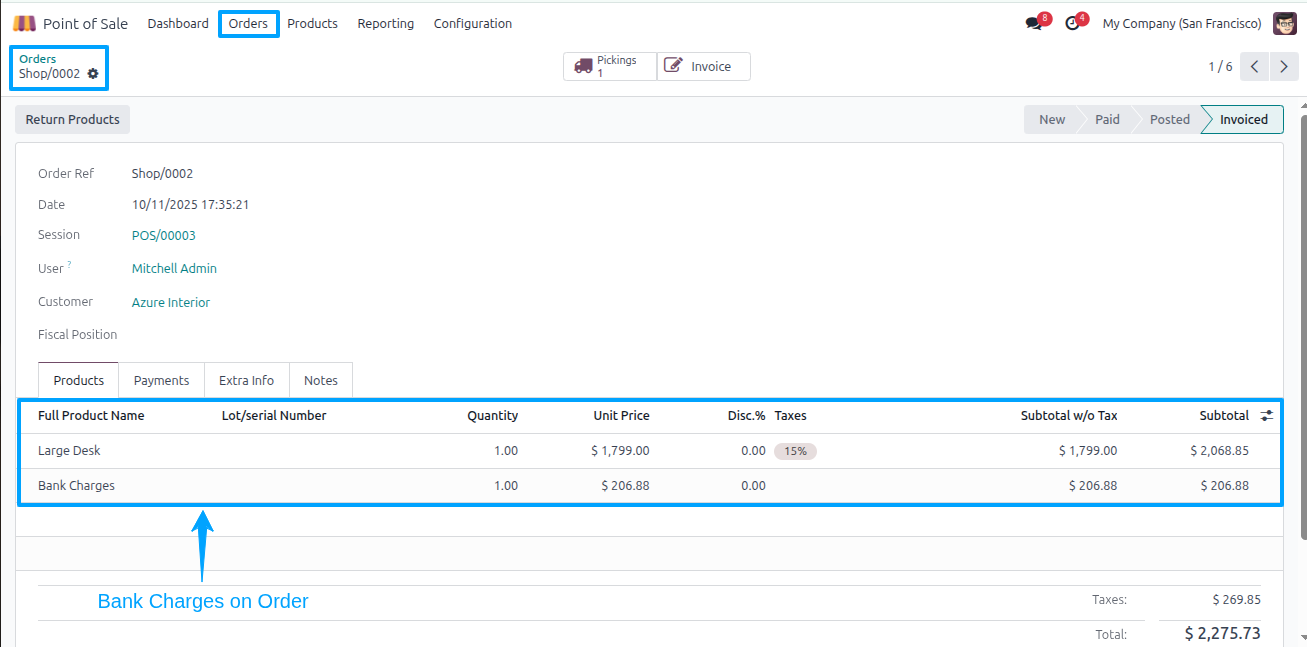The width and height of the screenshot is (1307, 647).
Task: Click the Invoice edit icon
Action: coord(674,66)
